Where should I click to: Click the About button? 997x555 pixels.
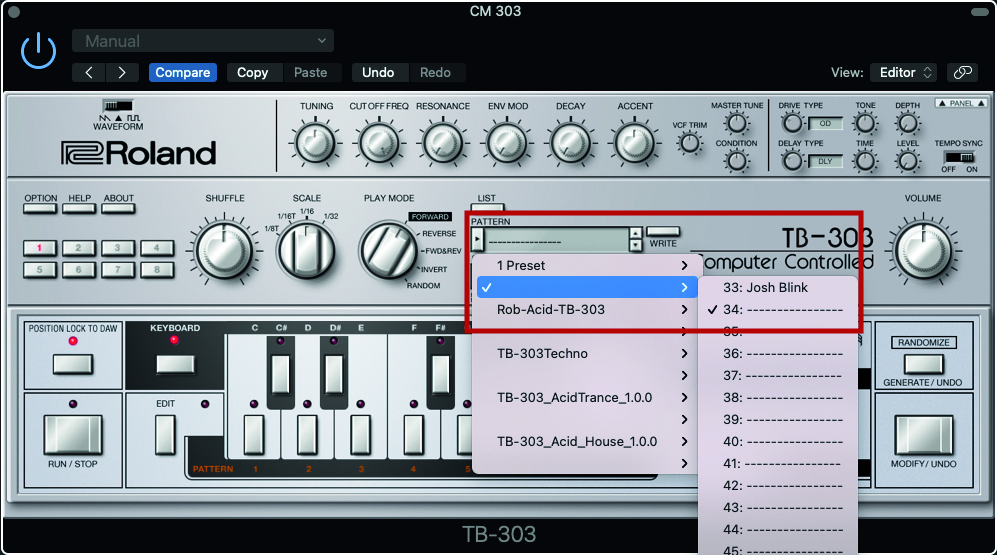pyautogui.click(x=118, y=209)
